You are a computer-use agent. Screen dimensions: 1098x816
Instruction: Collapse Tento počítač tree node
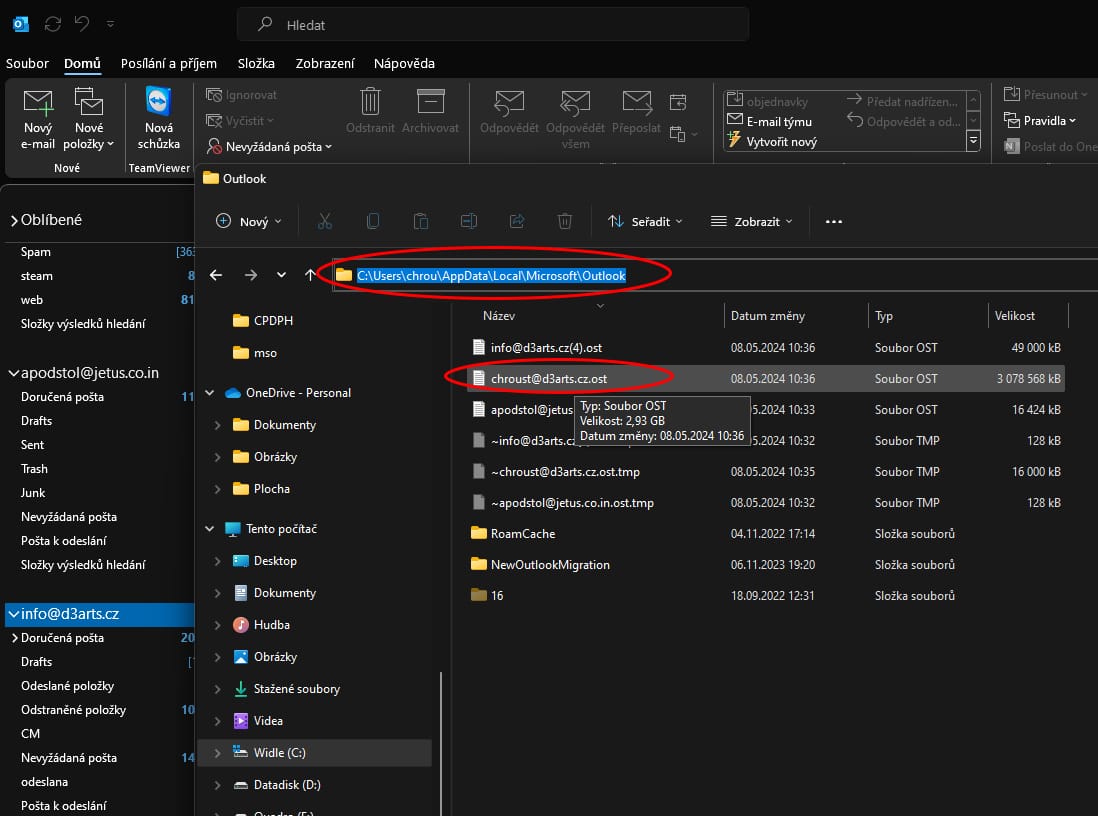click(209, 529)
